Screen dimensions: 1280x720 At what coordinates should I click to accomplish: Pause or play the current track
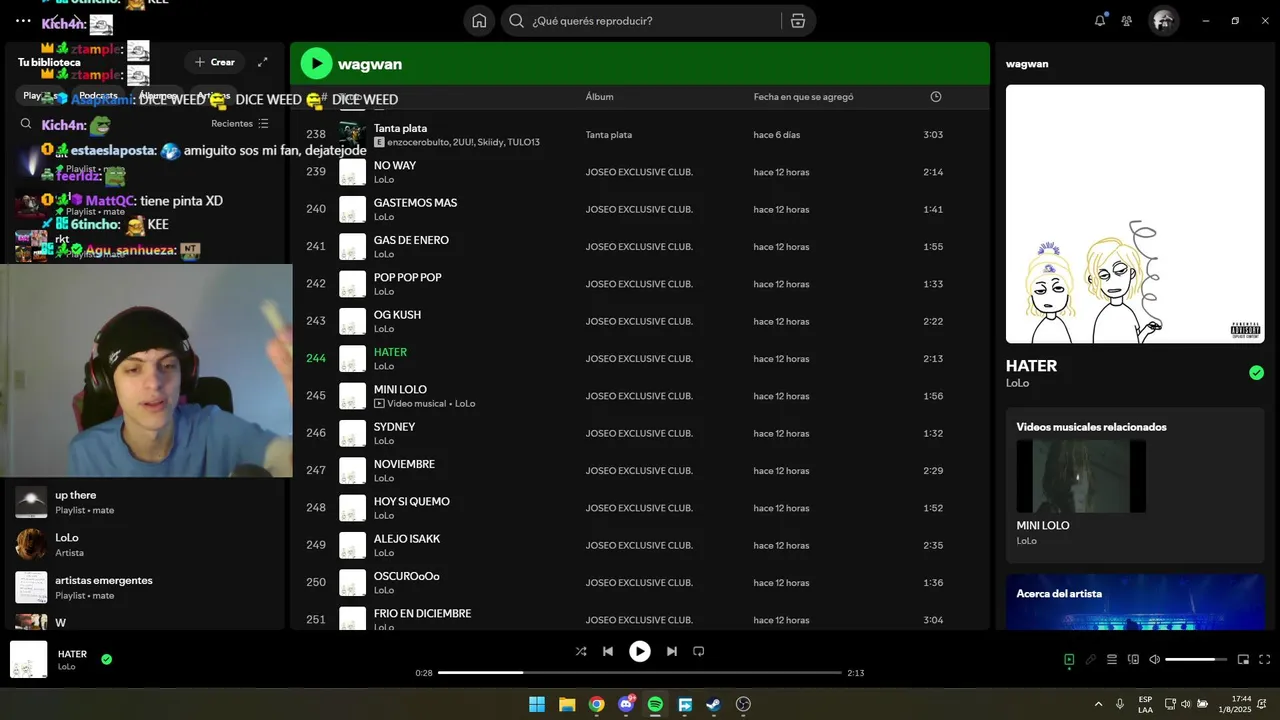[640, 651]
